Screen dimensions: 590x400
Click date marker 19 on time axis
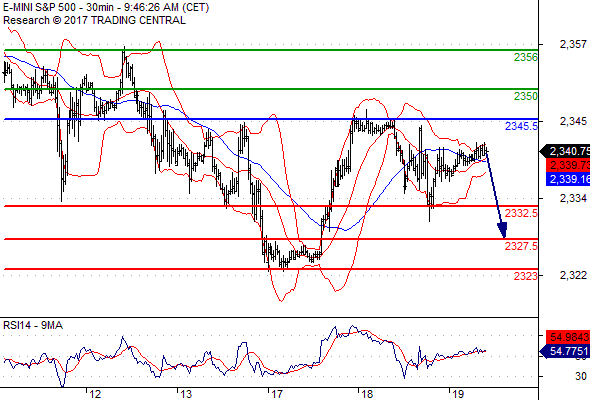[458, 394]
